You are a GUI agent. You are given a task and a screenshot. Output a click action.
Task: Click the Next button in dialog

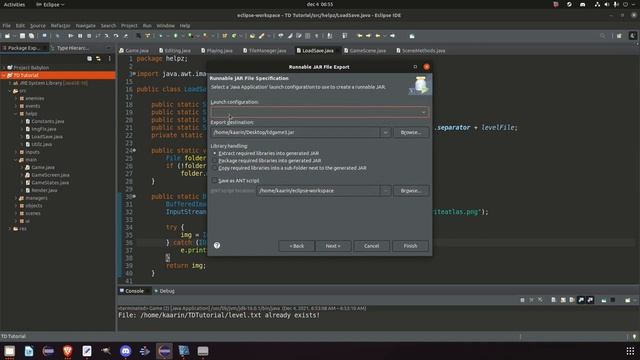click(x=333, y=246)
